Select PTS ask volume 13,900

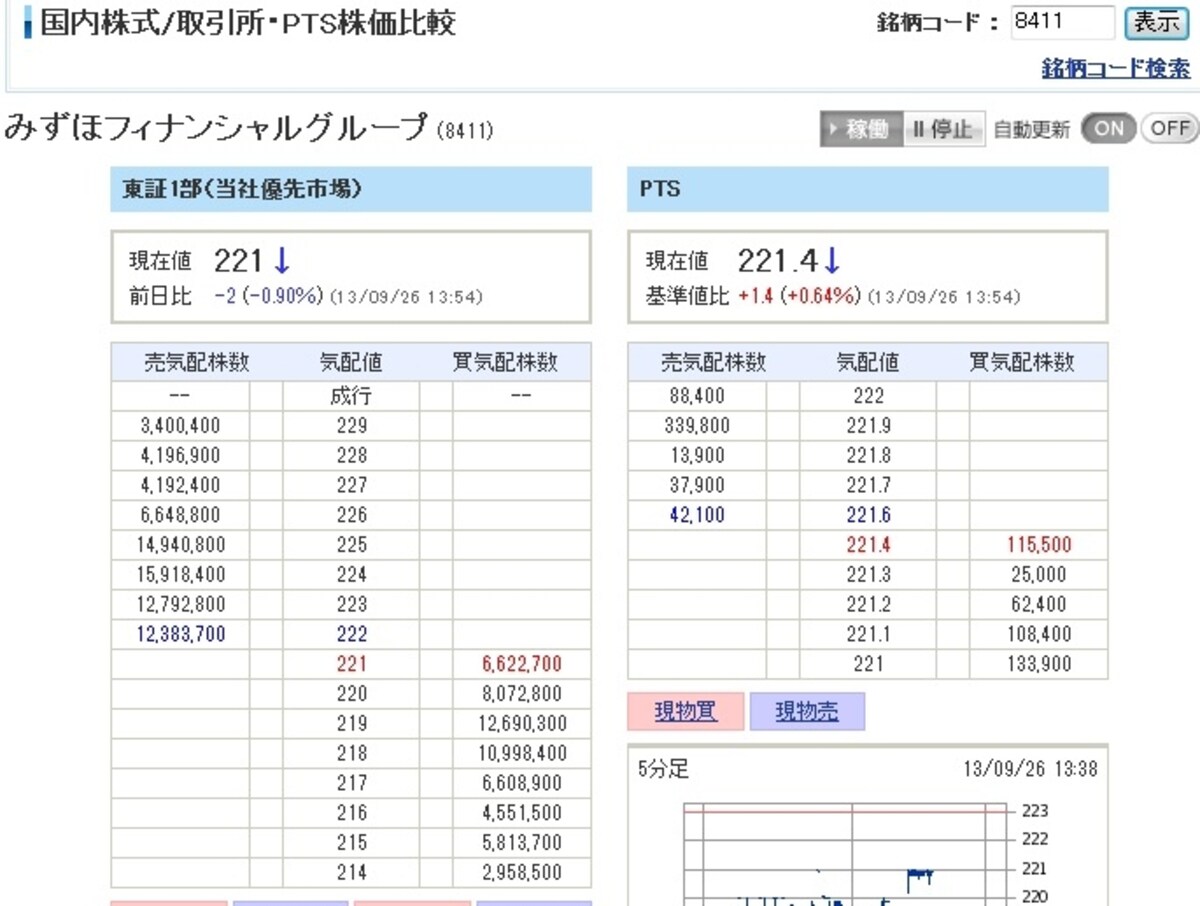click(x=697, y=456)
